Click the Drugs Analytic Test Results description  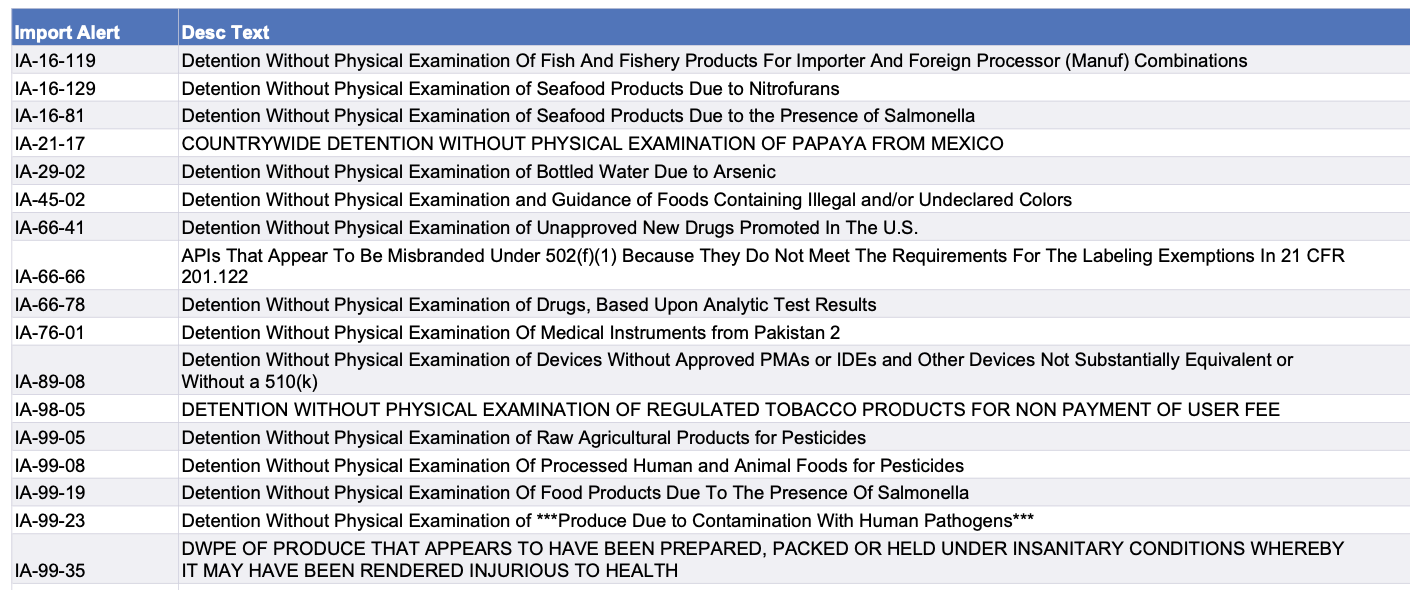click(528, 305)
